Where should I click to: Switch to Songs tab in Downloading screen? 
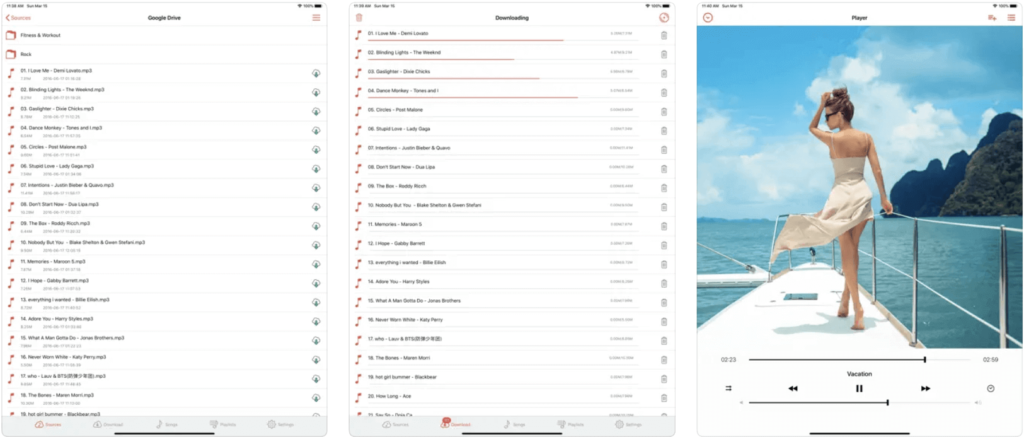coord(515,425)
